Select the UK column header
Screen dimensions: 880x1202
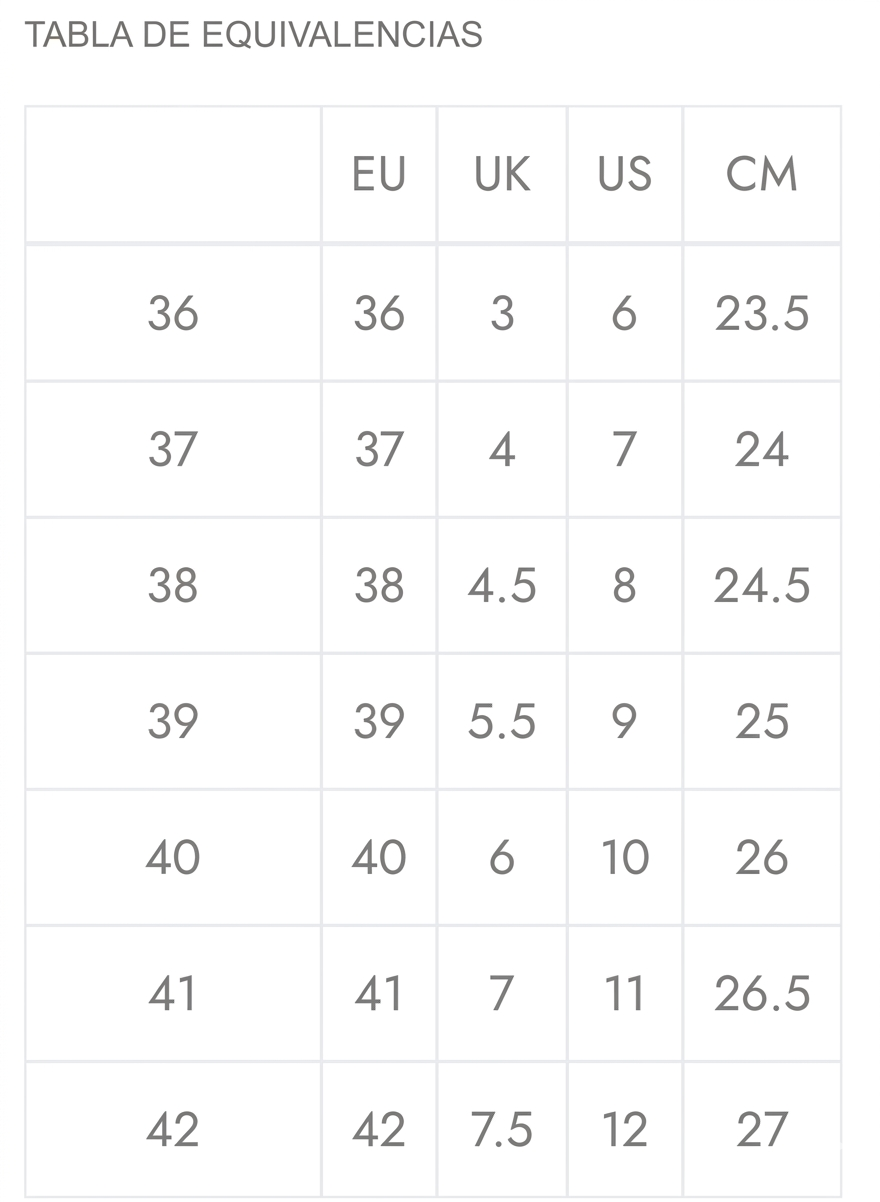coord(502,175)
